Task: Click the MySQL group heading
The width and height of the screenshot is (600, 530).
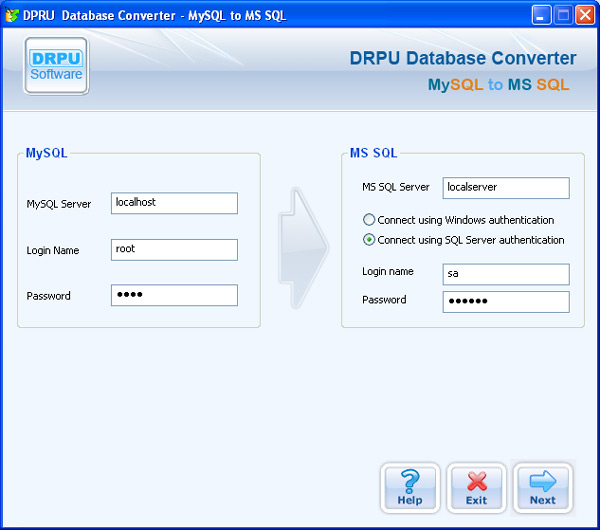Action: 46,153
